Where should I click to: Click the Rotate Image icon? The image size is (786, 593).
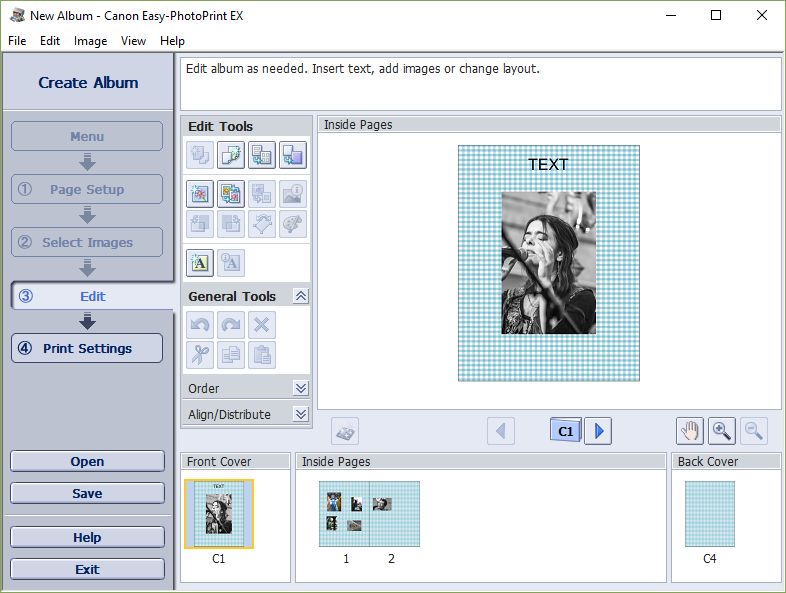262,224
